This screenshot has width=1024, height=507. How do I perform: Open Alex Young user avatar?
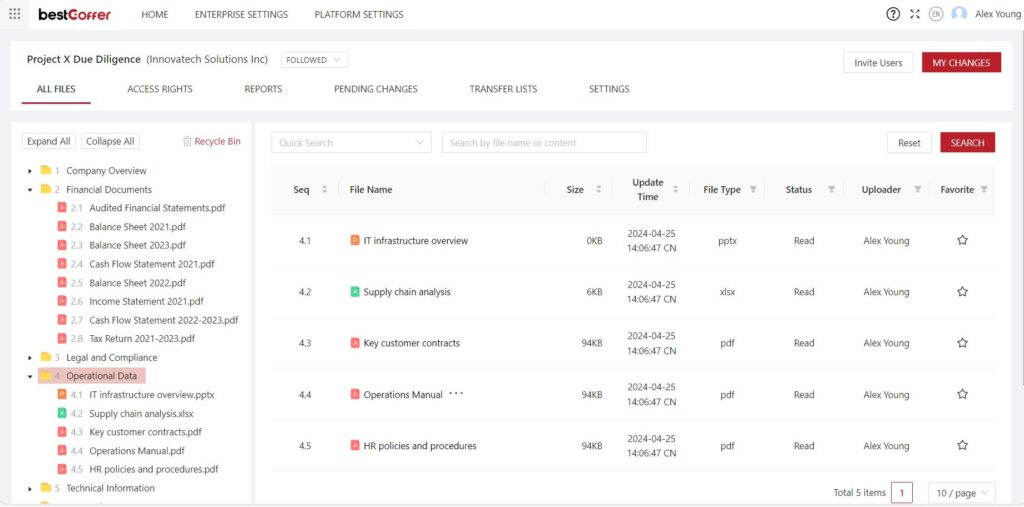[x=959, y=14]
